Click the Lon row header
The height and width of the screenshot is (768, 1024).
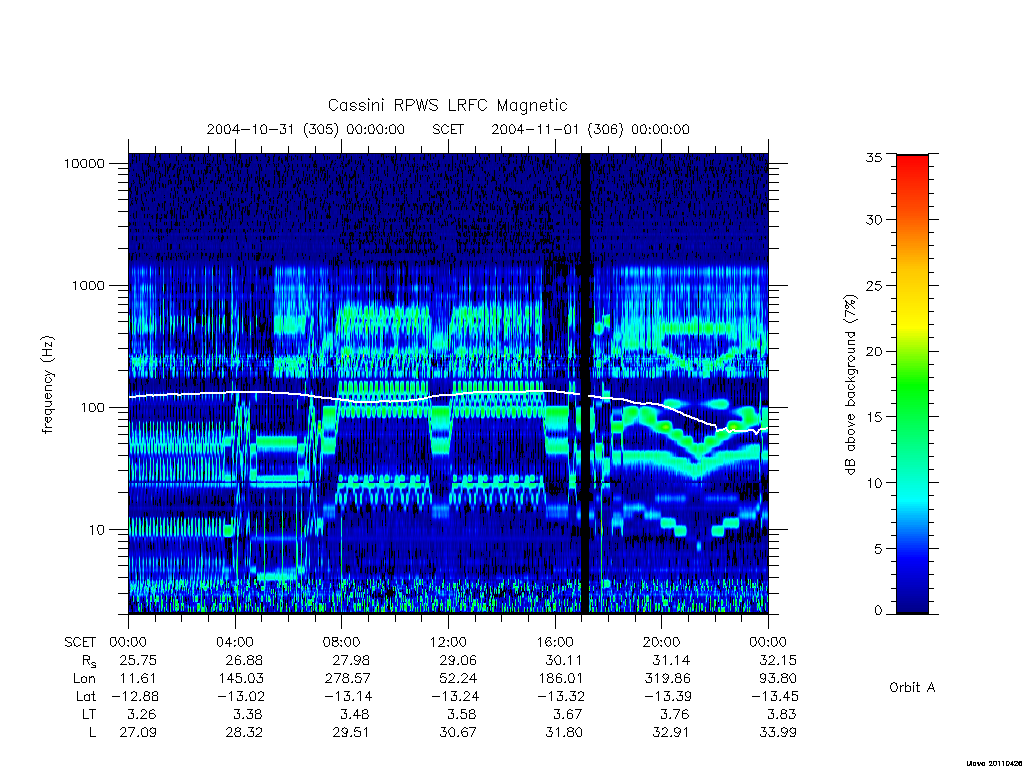point(84,679)
